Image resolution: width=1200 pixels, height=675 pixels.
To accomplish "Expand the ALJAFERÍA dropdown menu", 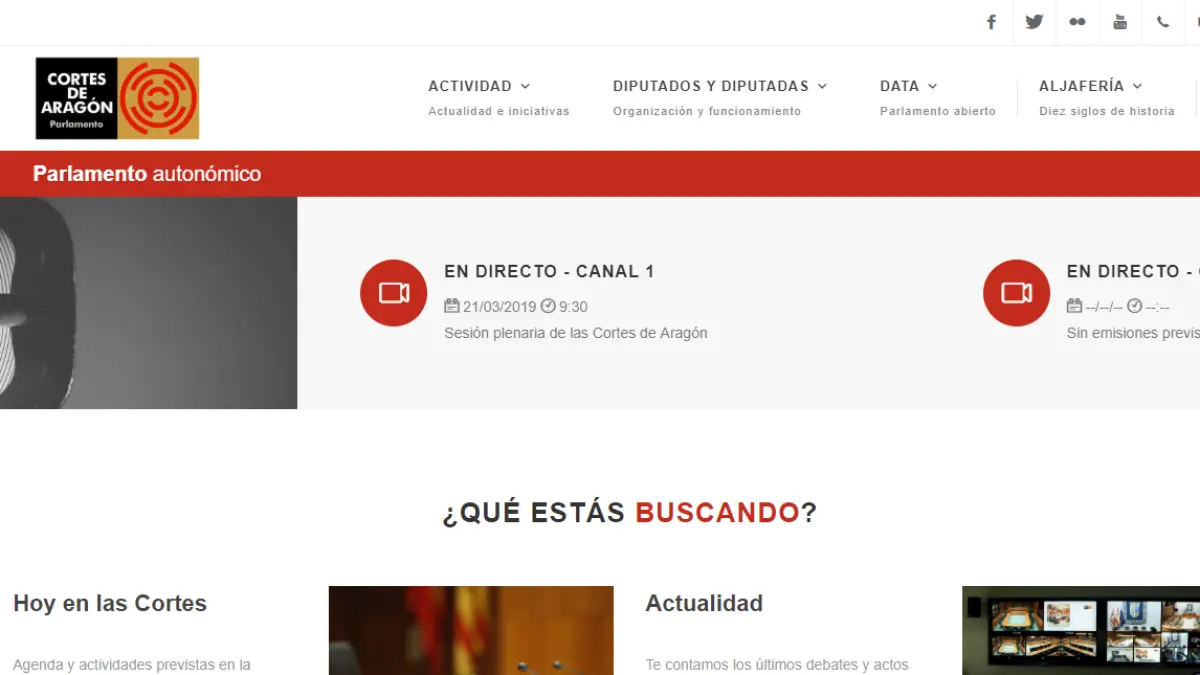I will 1090,86.
